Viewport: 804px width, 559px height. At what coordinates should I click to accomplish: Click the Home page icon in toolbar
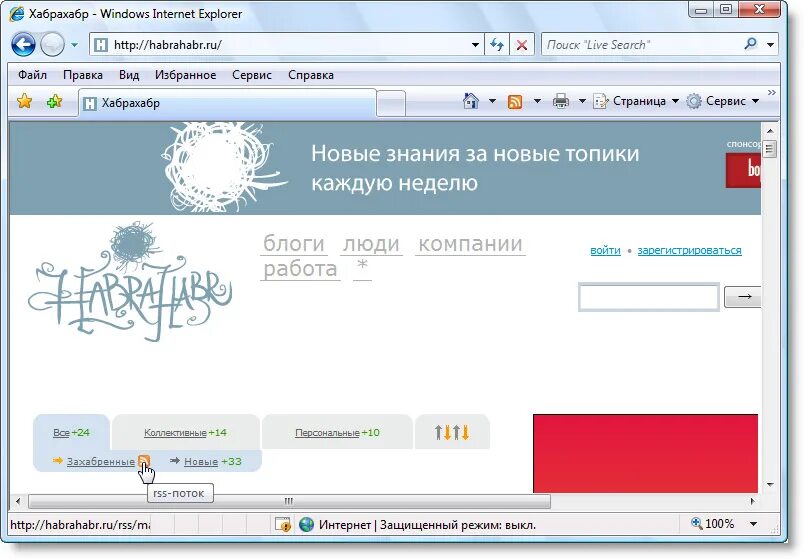pyautogui.click(x=471, y=101)
